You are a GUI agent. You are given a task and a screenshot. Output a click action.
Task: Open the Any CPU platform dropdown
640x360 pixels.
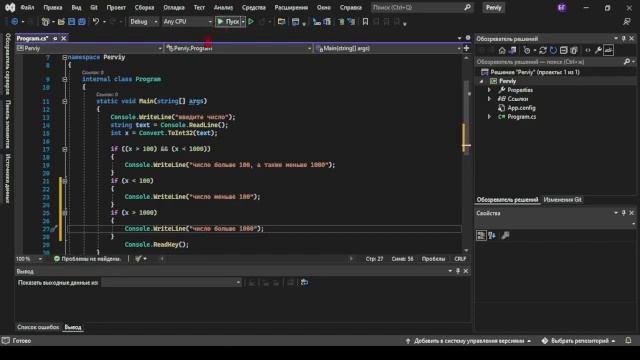(187, 22)
